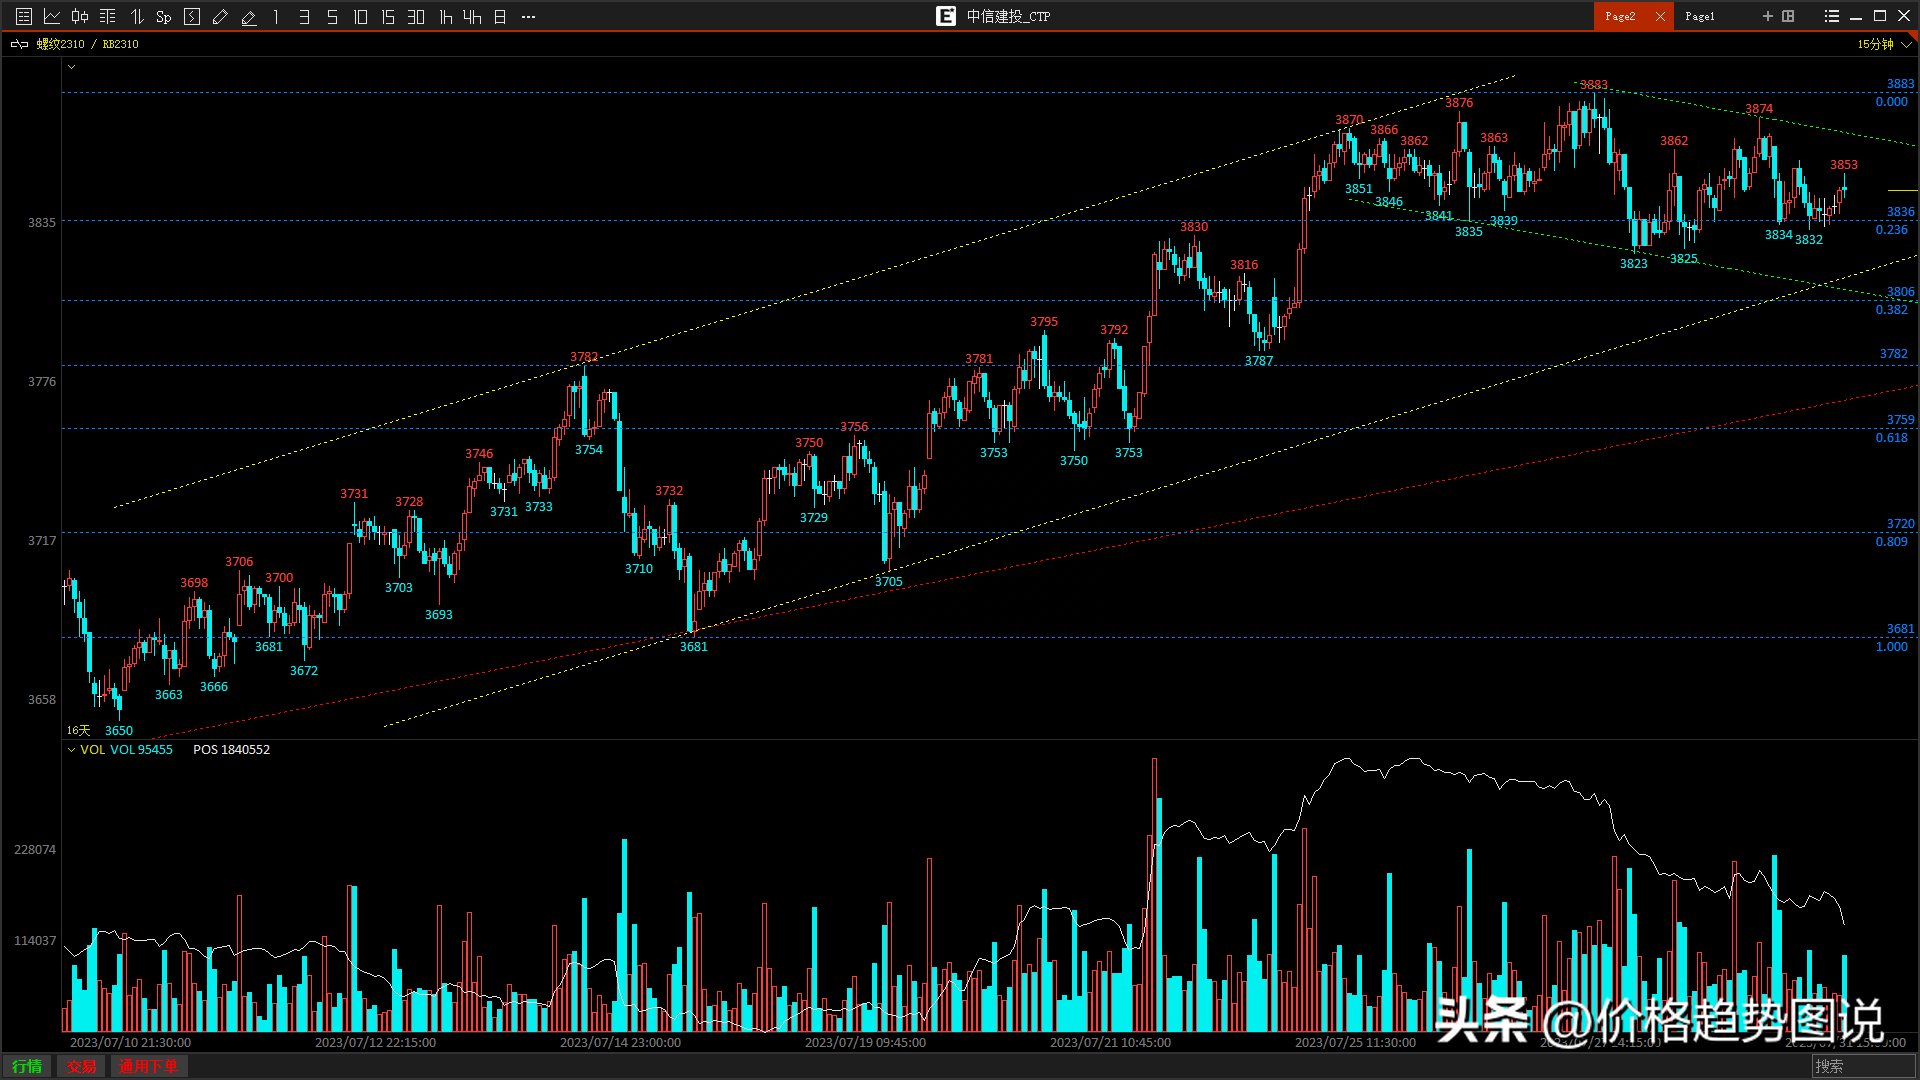Image resolution: width=1920 pixels, height=1080 pixels.
Task: Click the 交易 button
Action: point(81,1066)
